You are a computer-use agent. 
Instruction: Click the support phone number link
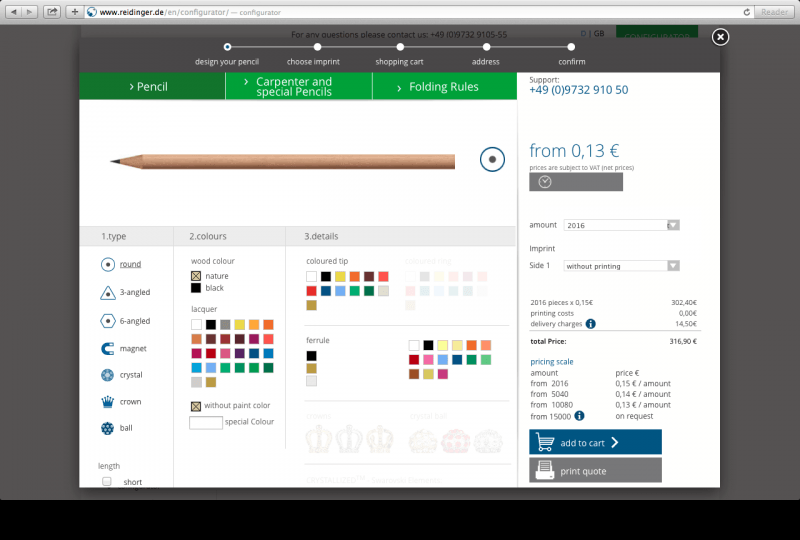point(579,90)
